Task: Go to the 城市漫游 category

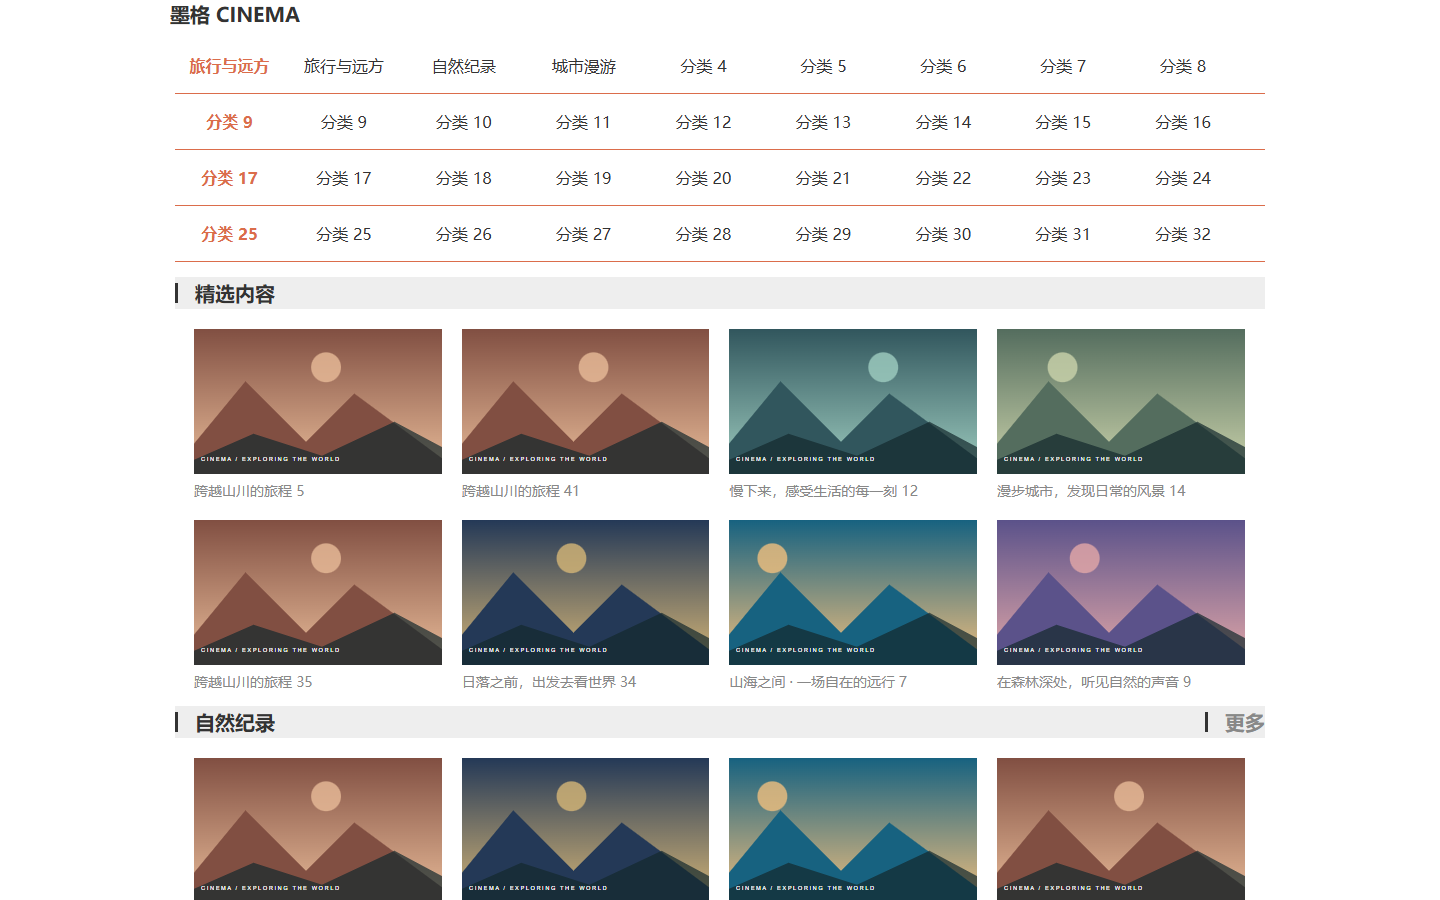Action: pos(584,66)
